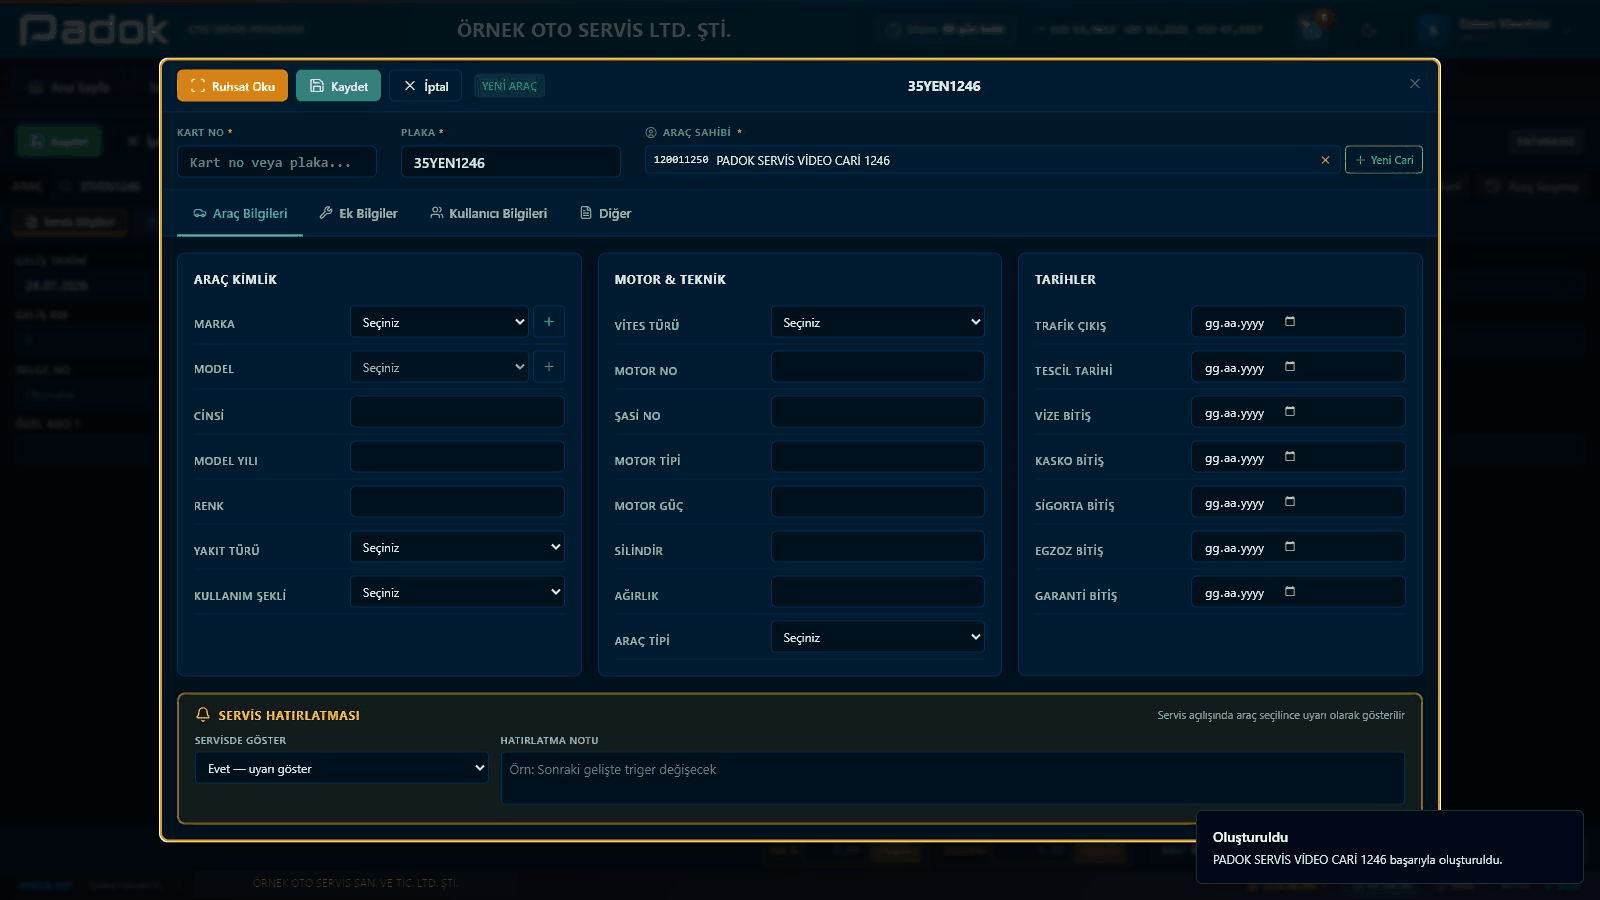Open calendar picker for Vize Bitiş

pos(1290,412)
